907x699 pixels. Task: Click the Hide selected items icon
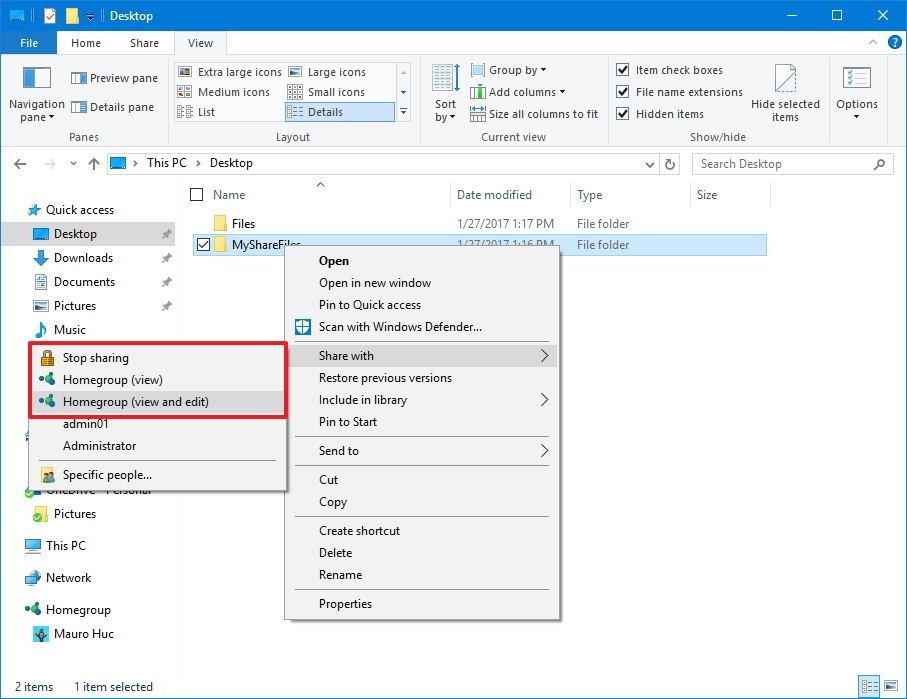click(785, 80)
